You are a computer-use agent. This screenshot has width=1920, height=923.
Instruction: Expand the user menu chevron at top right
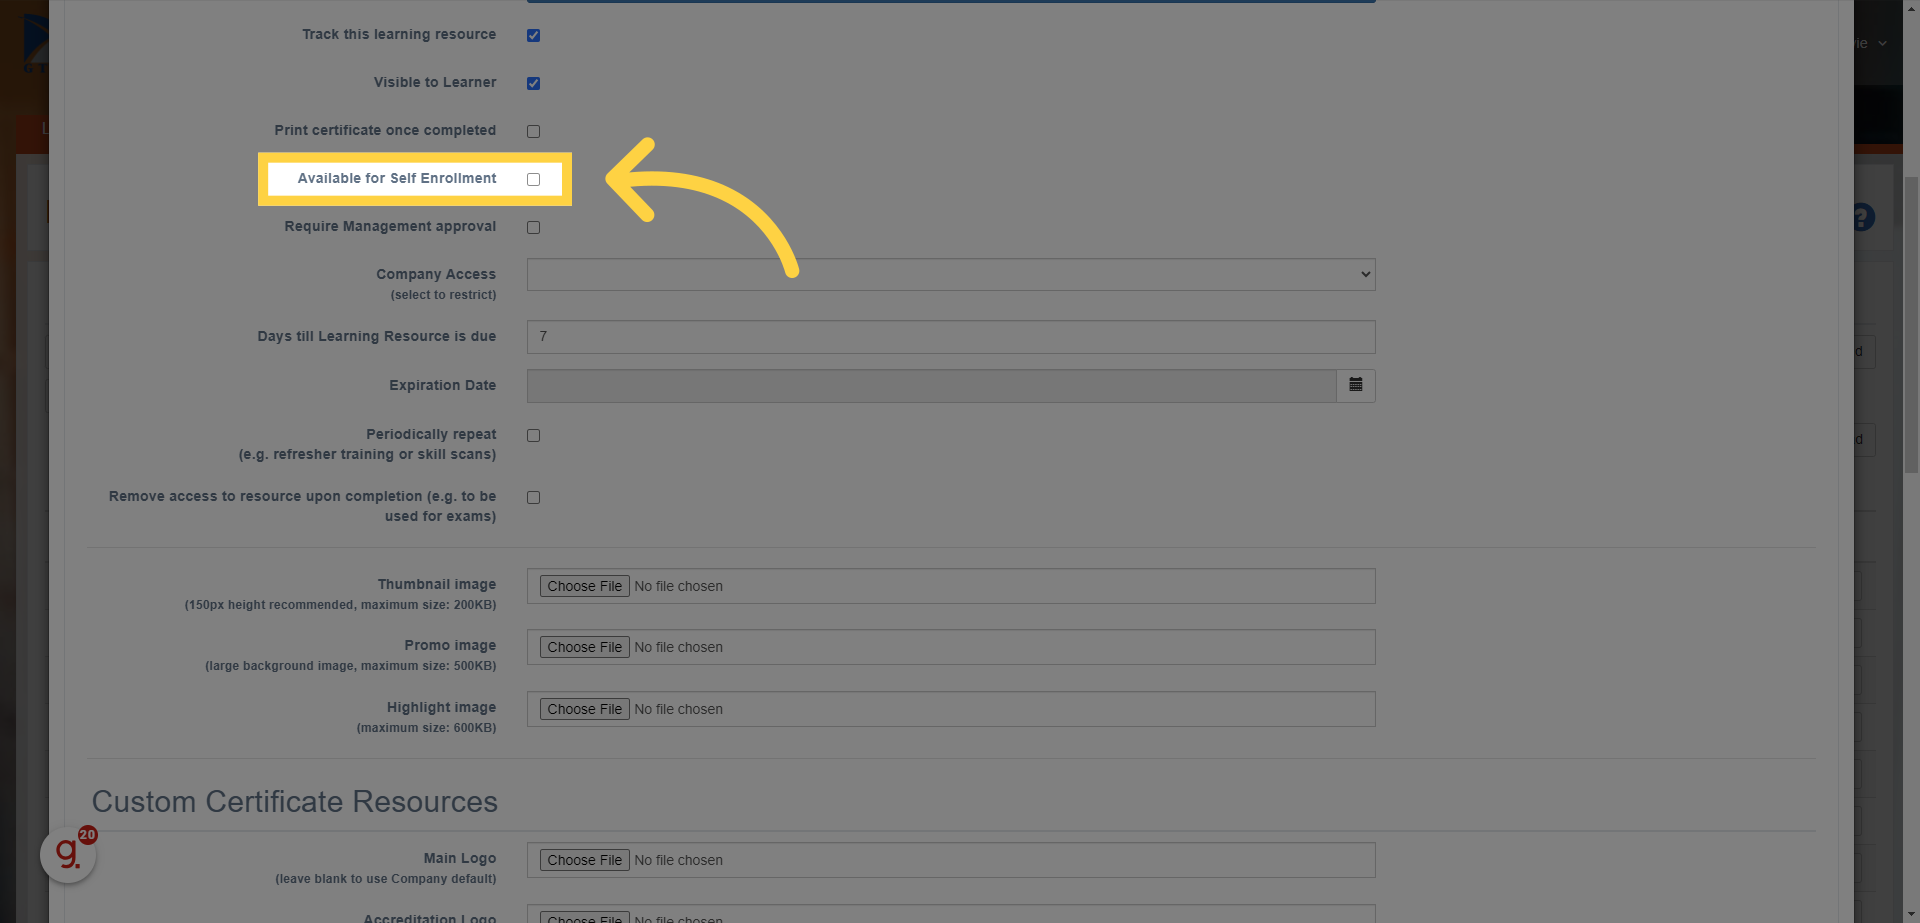1882,43
